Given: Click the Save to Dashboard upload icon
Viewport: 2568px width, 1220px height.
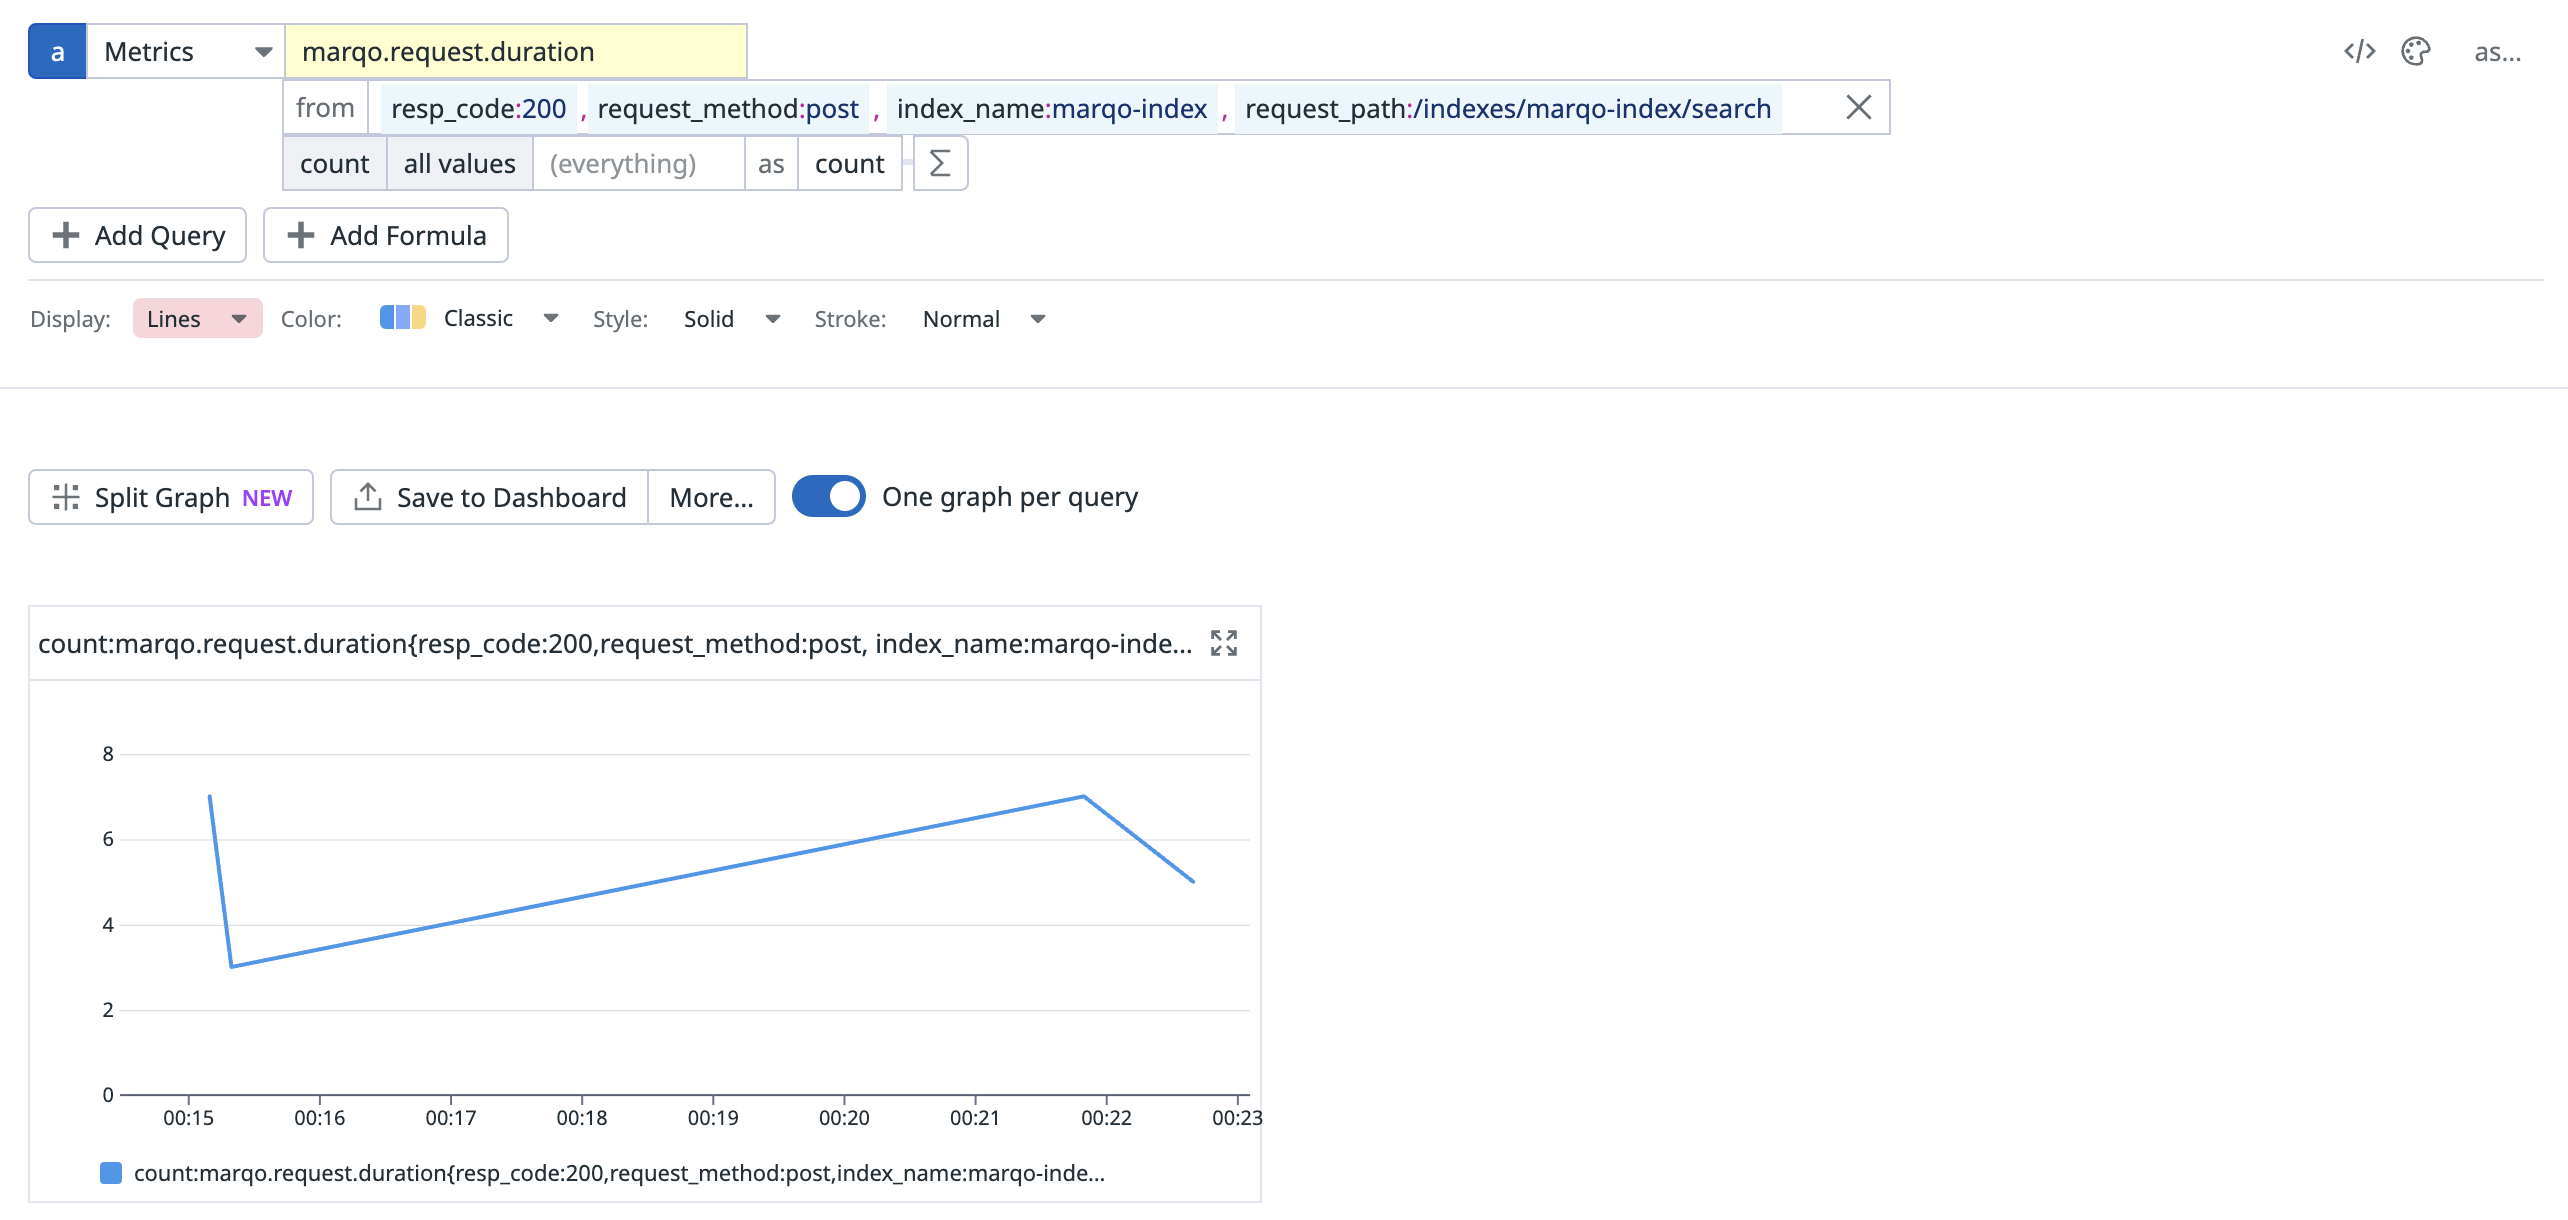Looking at the screenshot, I should (x=368, y=497).
